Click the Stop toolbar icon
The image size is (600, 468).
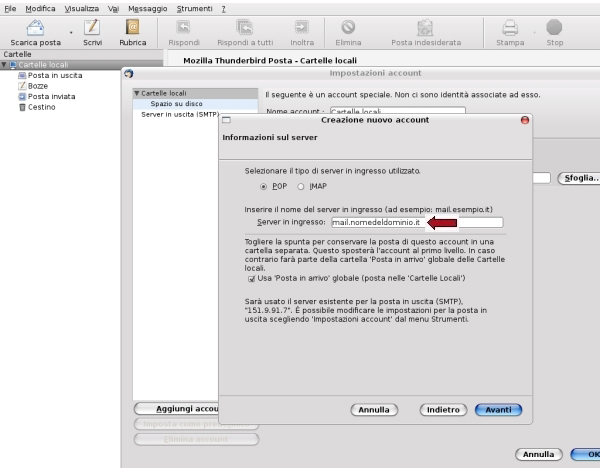tap(554, 28)
